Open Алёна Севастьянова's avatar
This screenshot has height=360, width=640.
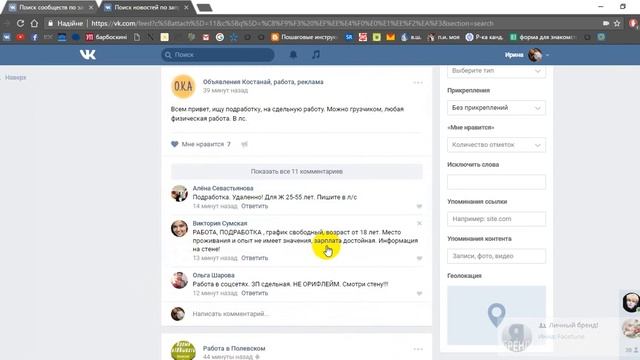pos(179,193)
